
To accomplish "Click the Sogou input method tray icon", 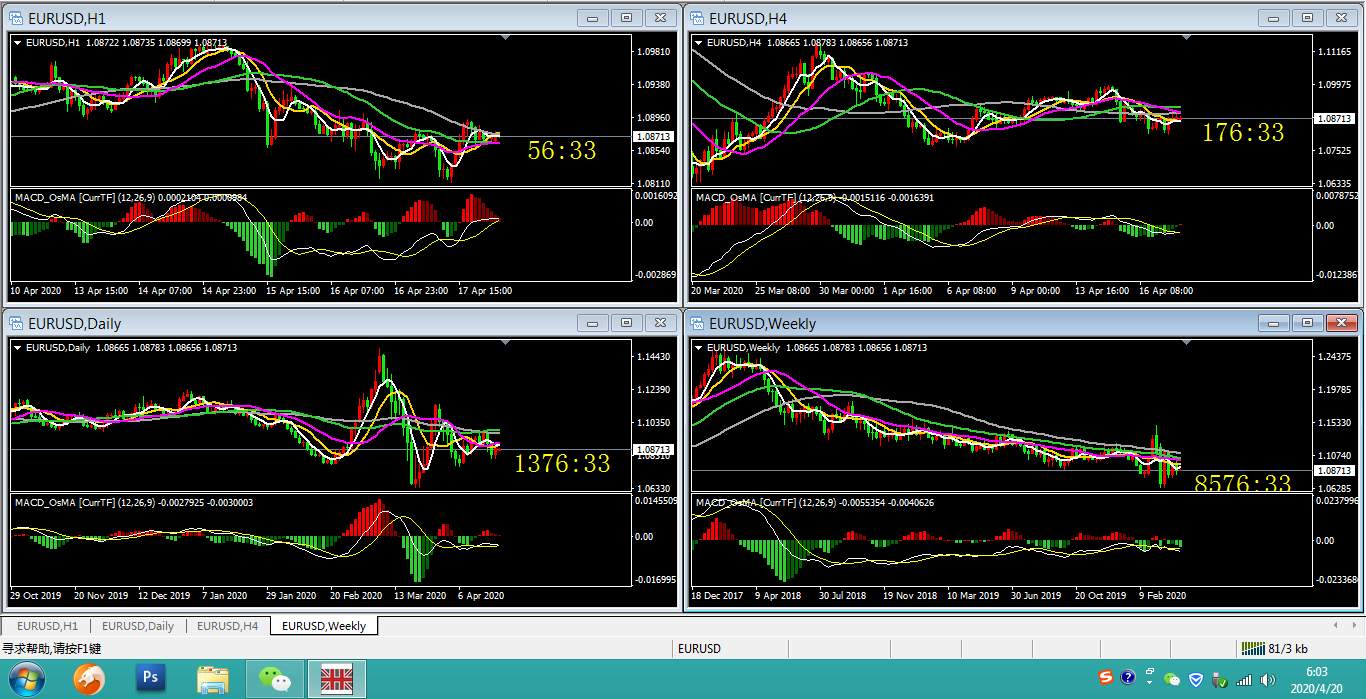I will 1106,678.
